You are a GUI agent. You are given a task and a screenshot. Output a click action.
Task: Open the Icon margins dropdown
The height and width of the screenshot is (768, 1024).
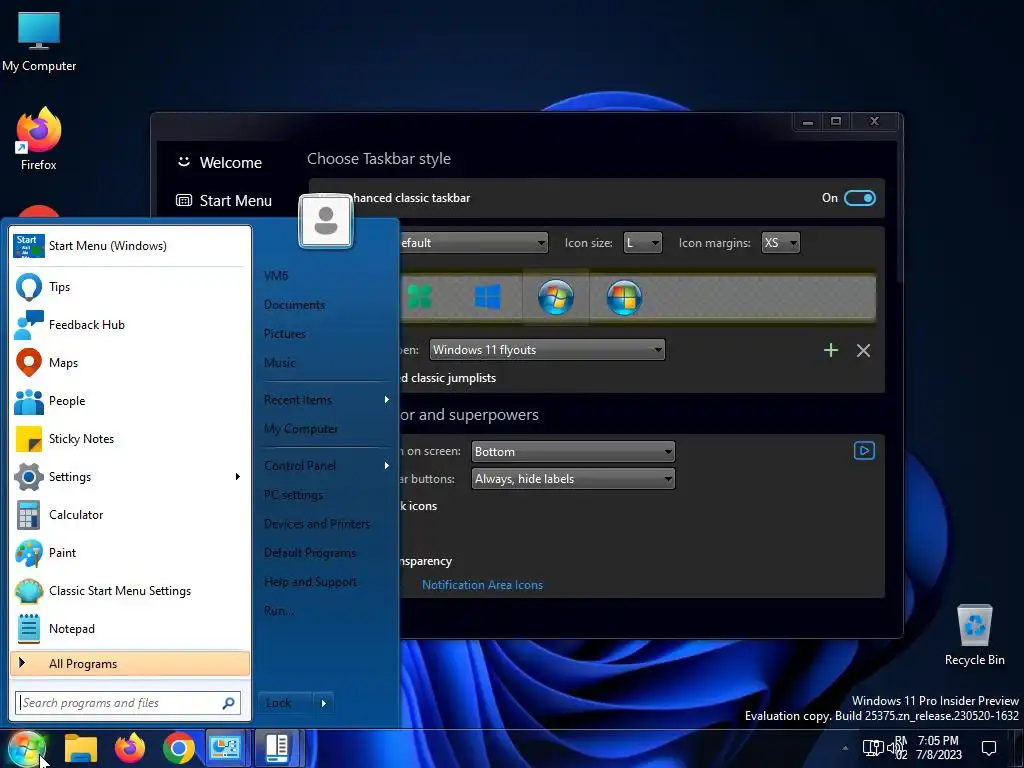(780, 243)
